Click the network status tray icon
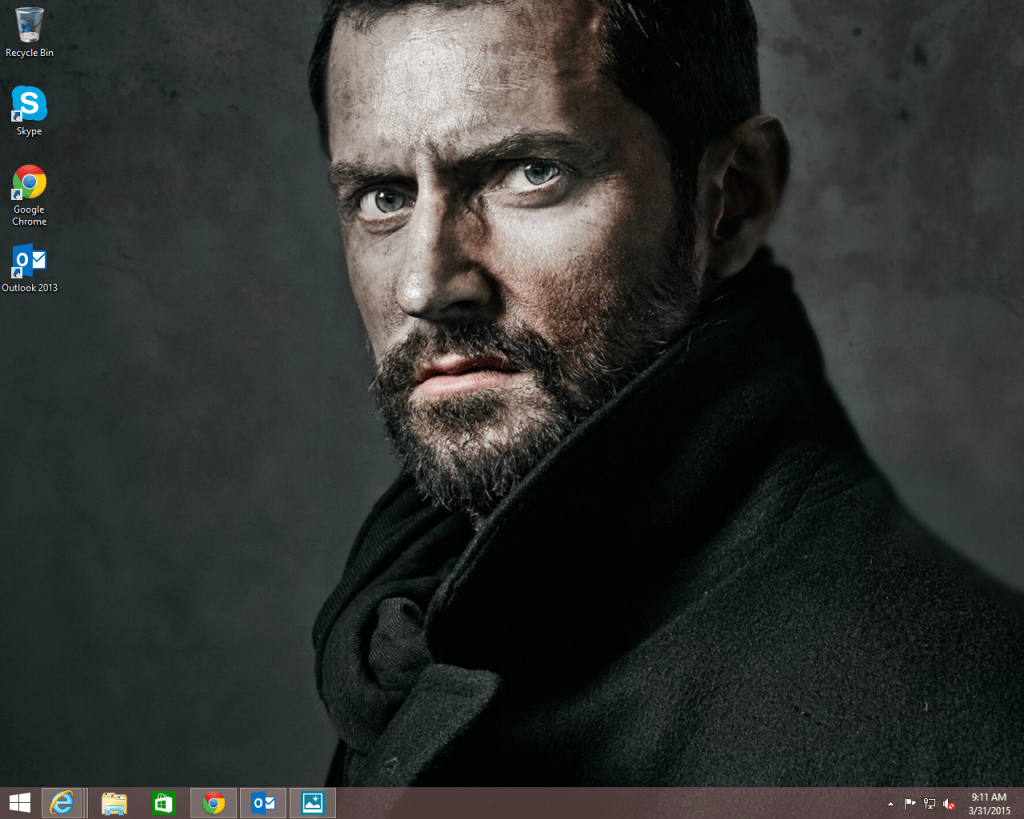1024x819 pixels. 928,803
